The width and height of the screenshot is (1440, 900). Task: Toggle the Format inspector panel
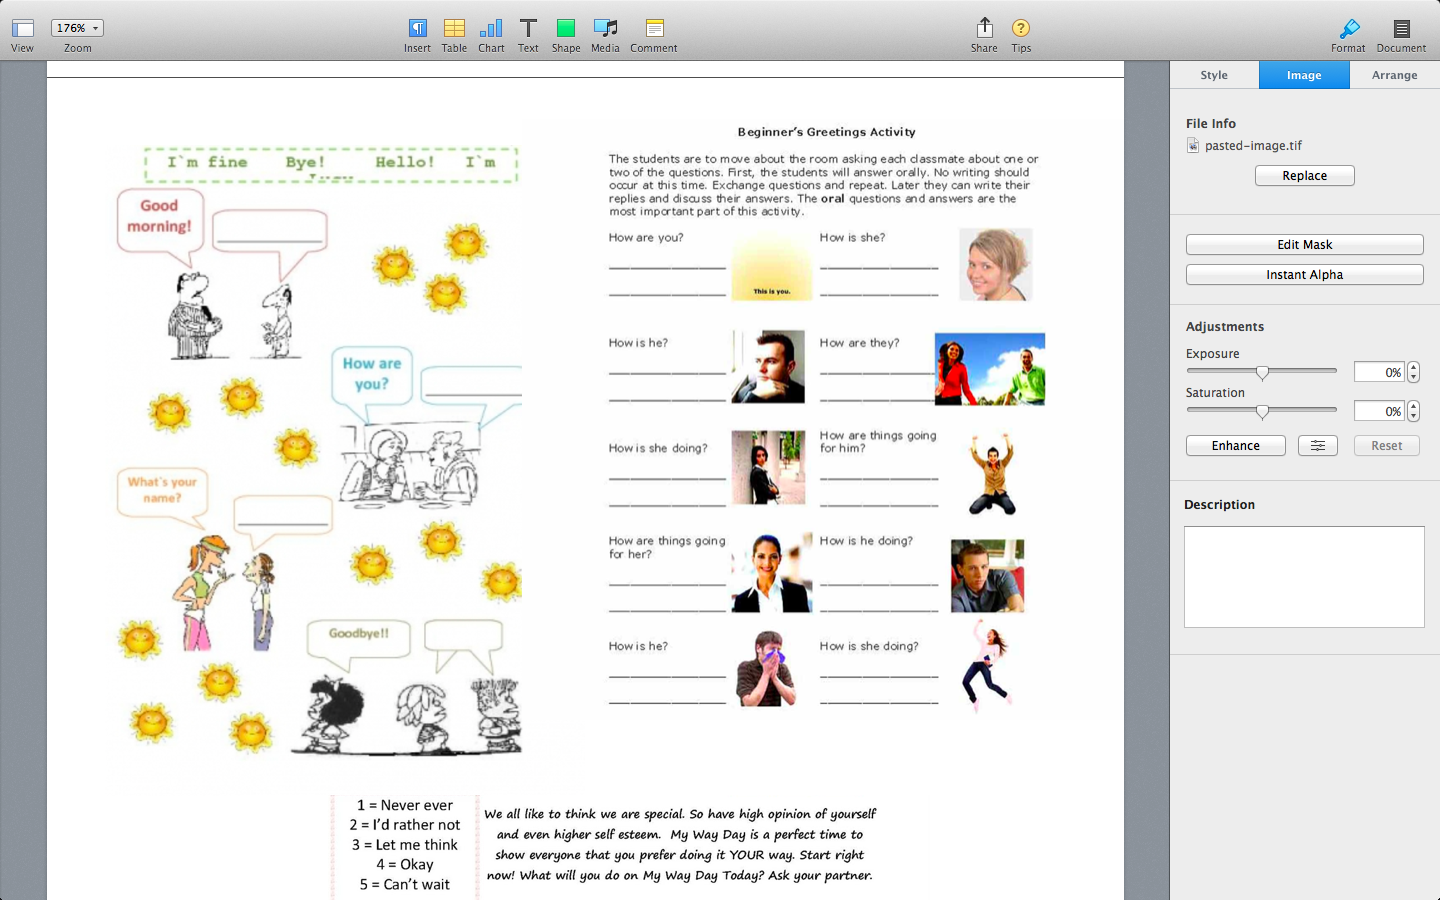pyautogui.click(x=1348, y=29)
